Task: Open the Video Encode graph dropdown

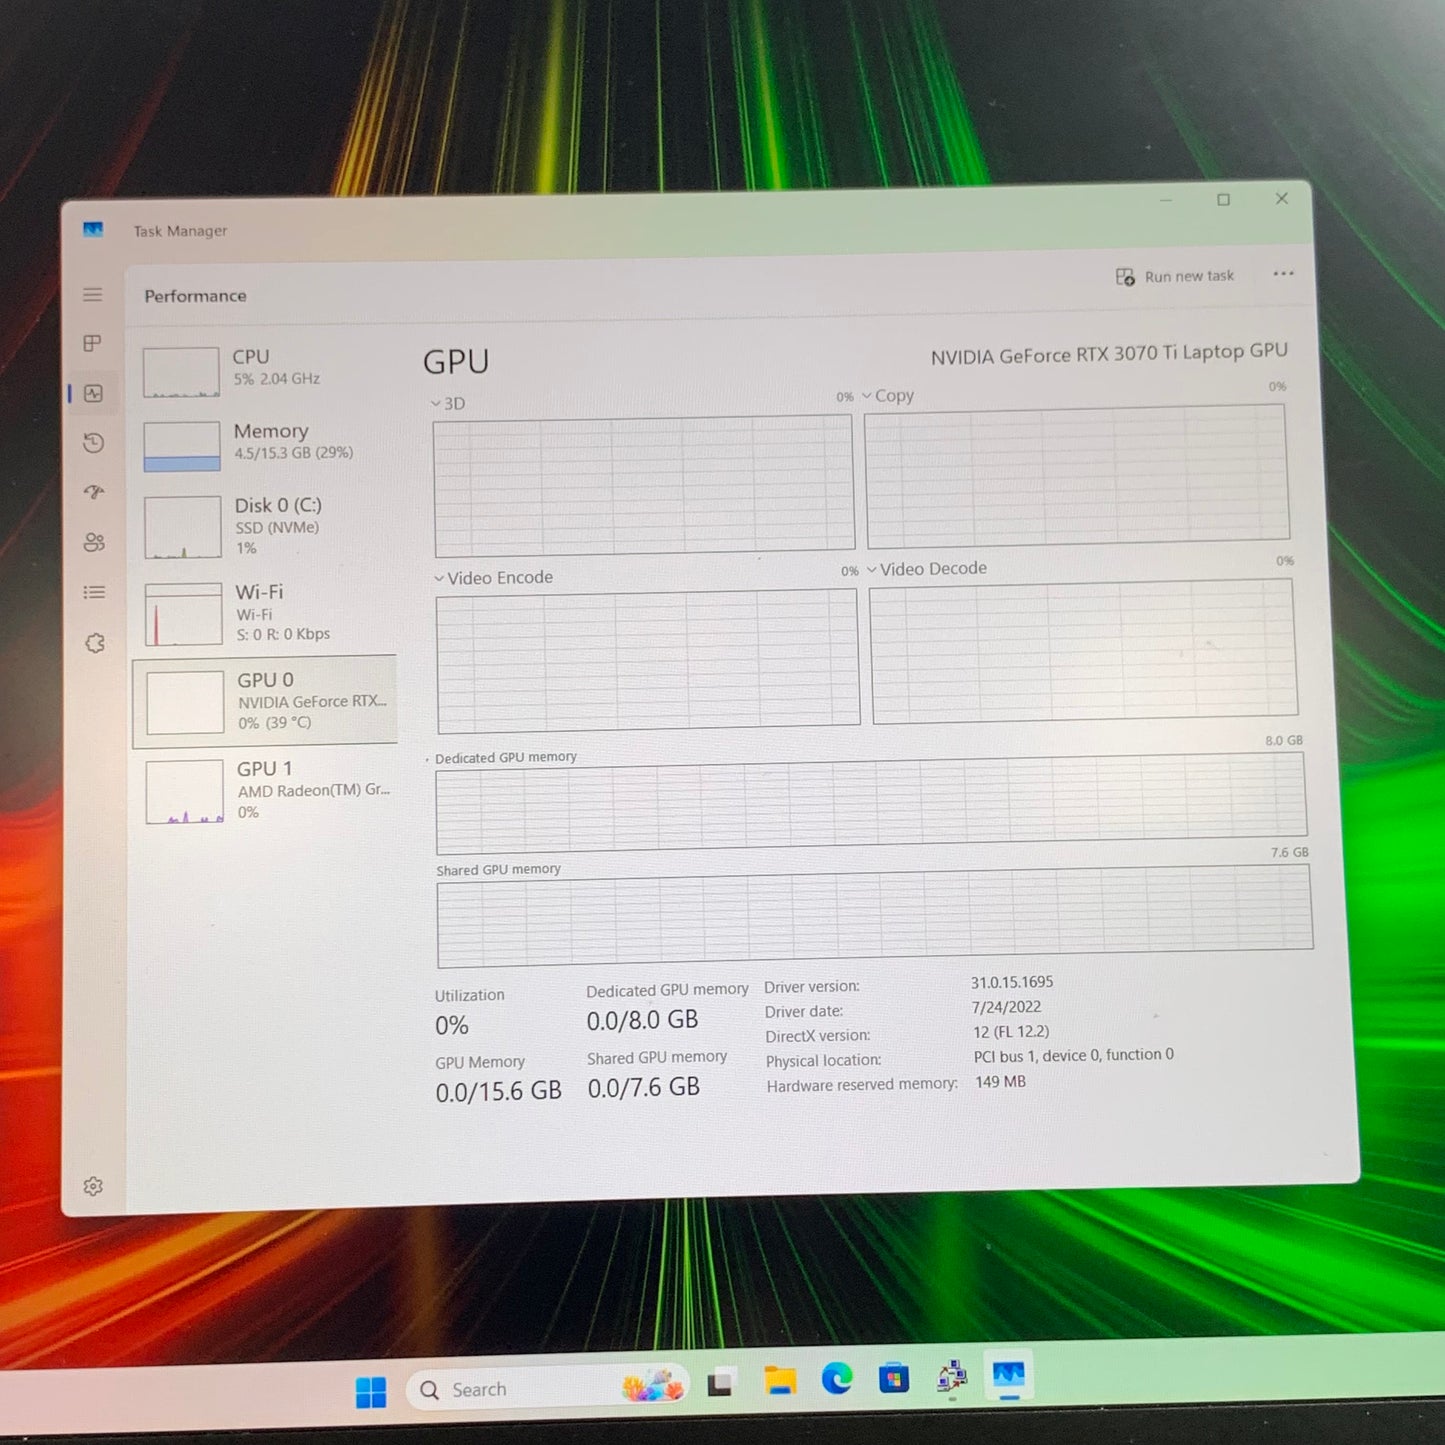Action: coord(494,578)
